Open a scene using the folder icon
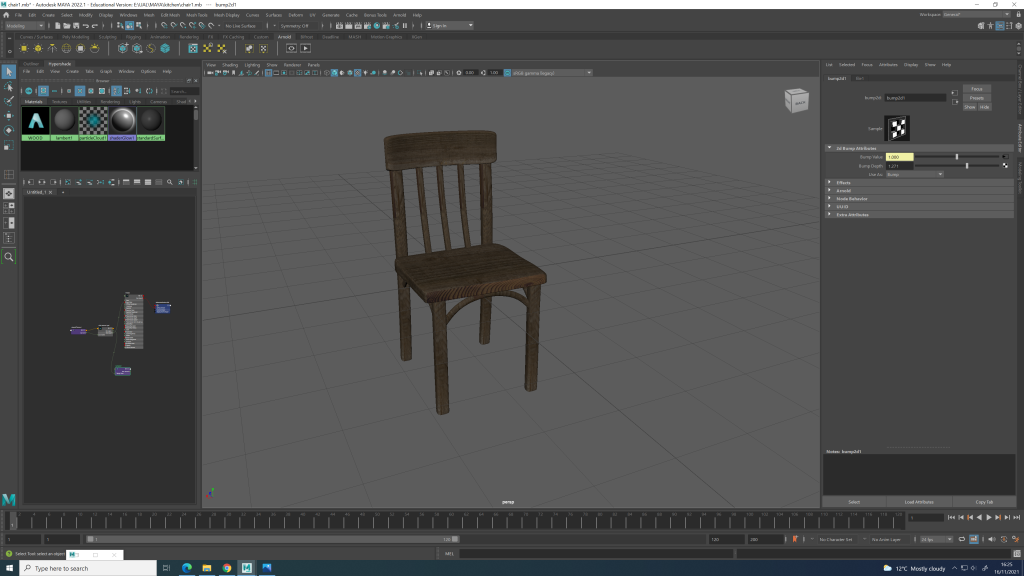The width and height of the screenshot is (1024, 576). (x=67, y=25)
